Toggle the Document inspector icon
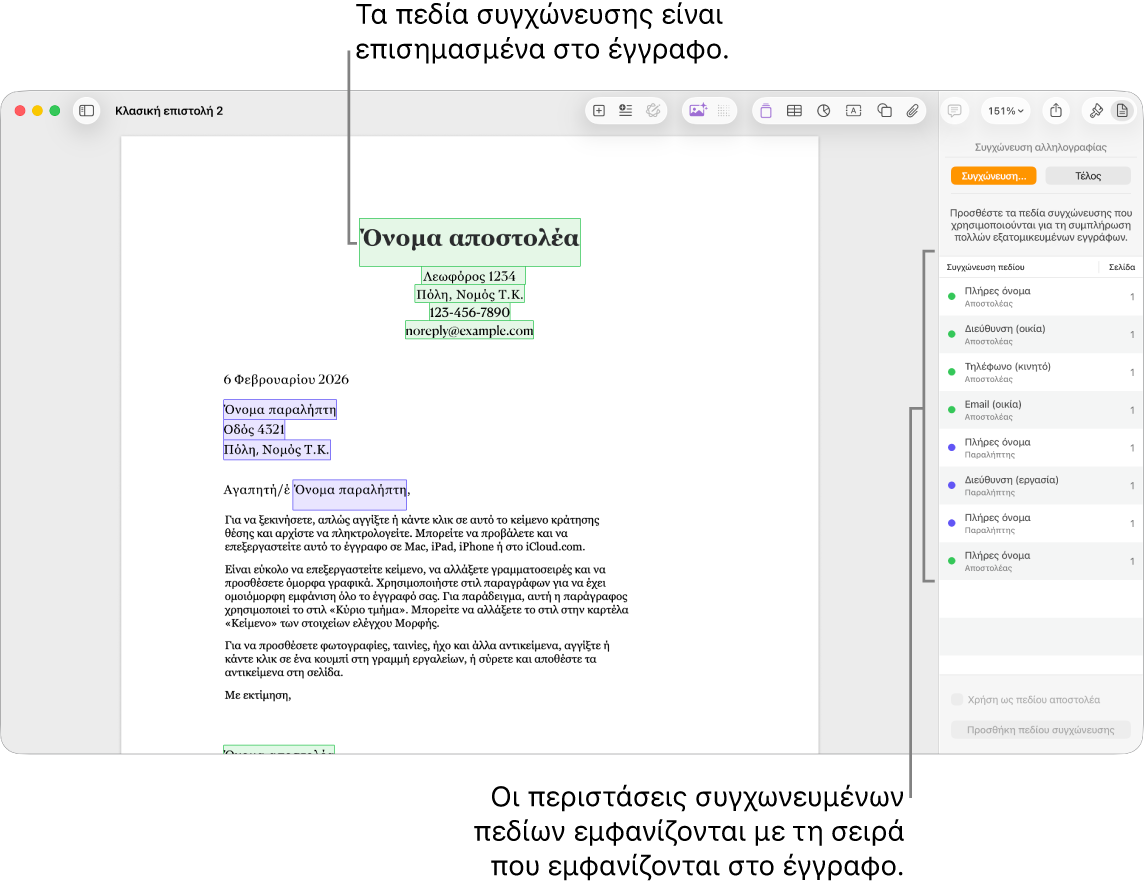 pos(1122,111)
